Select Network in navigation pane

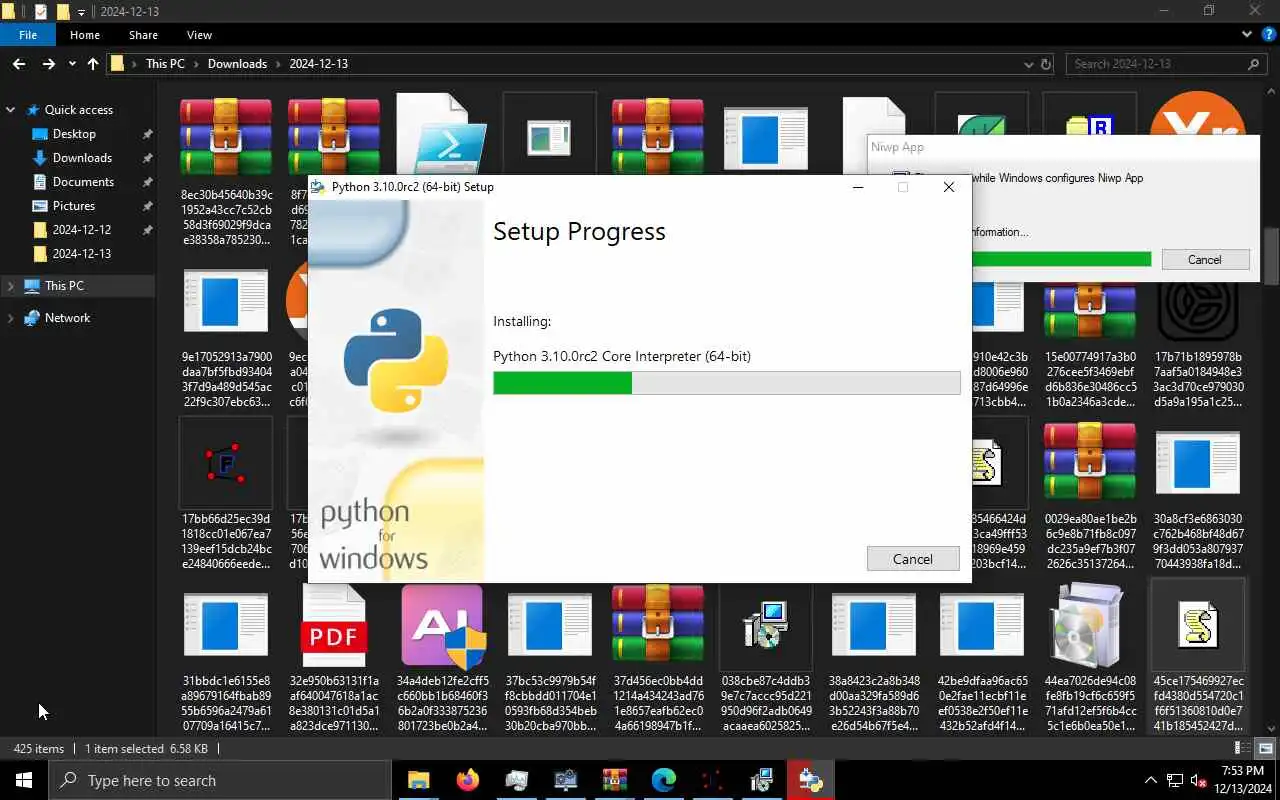68,318
